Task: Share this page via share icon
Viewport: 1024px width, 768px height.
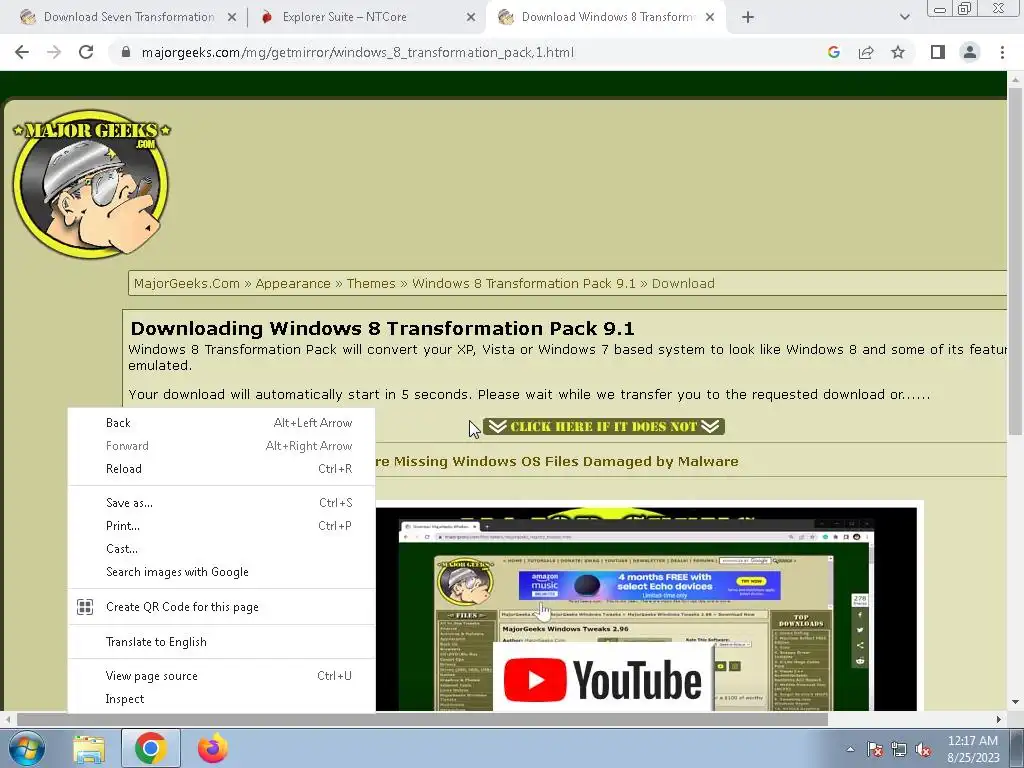Action: click(866, 52)
